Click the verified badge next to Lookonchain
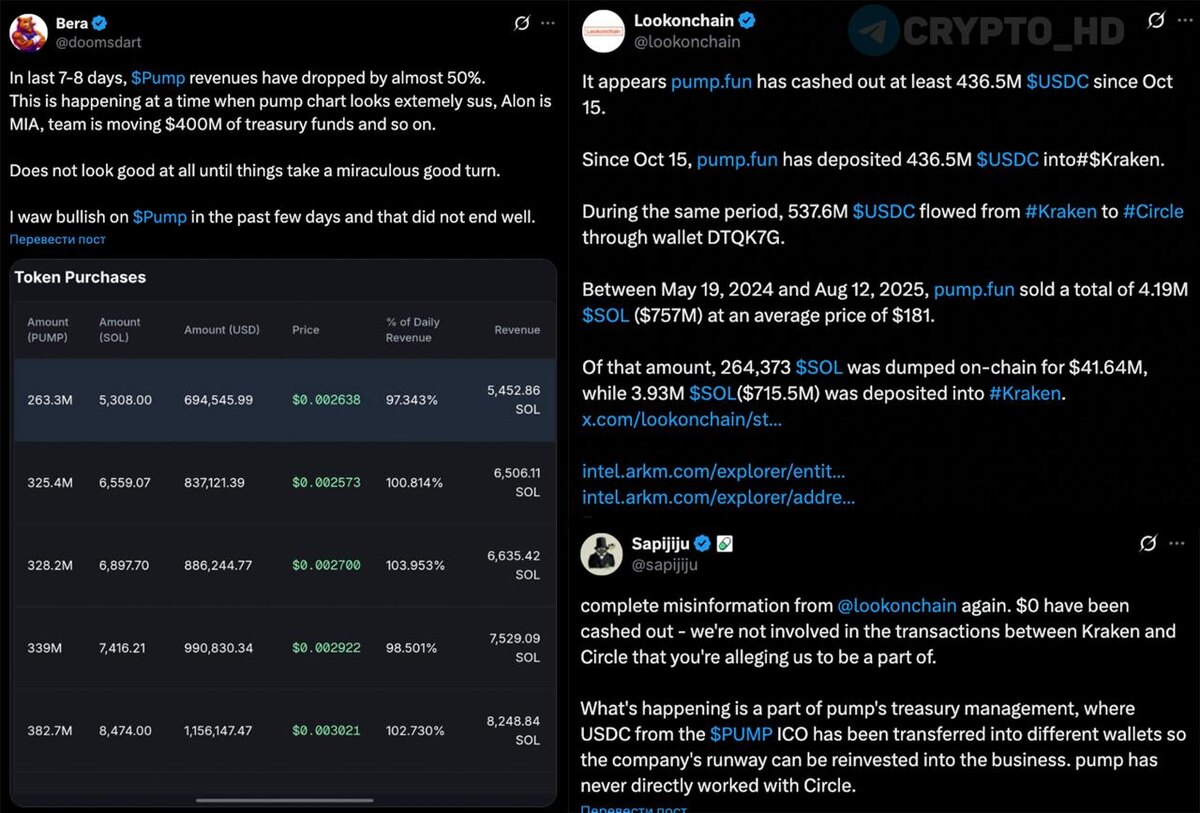Image resolution: width=1200 pixels, height=813 pixels. tap(747, 21)
